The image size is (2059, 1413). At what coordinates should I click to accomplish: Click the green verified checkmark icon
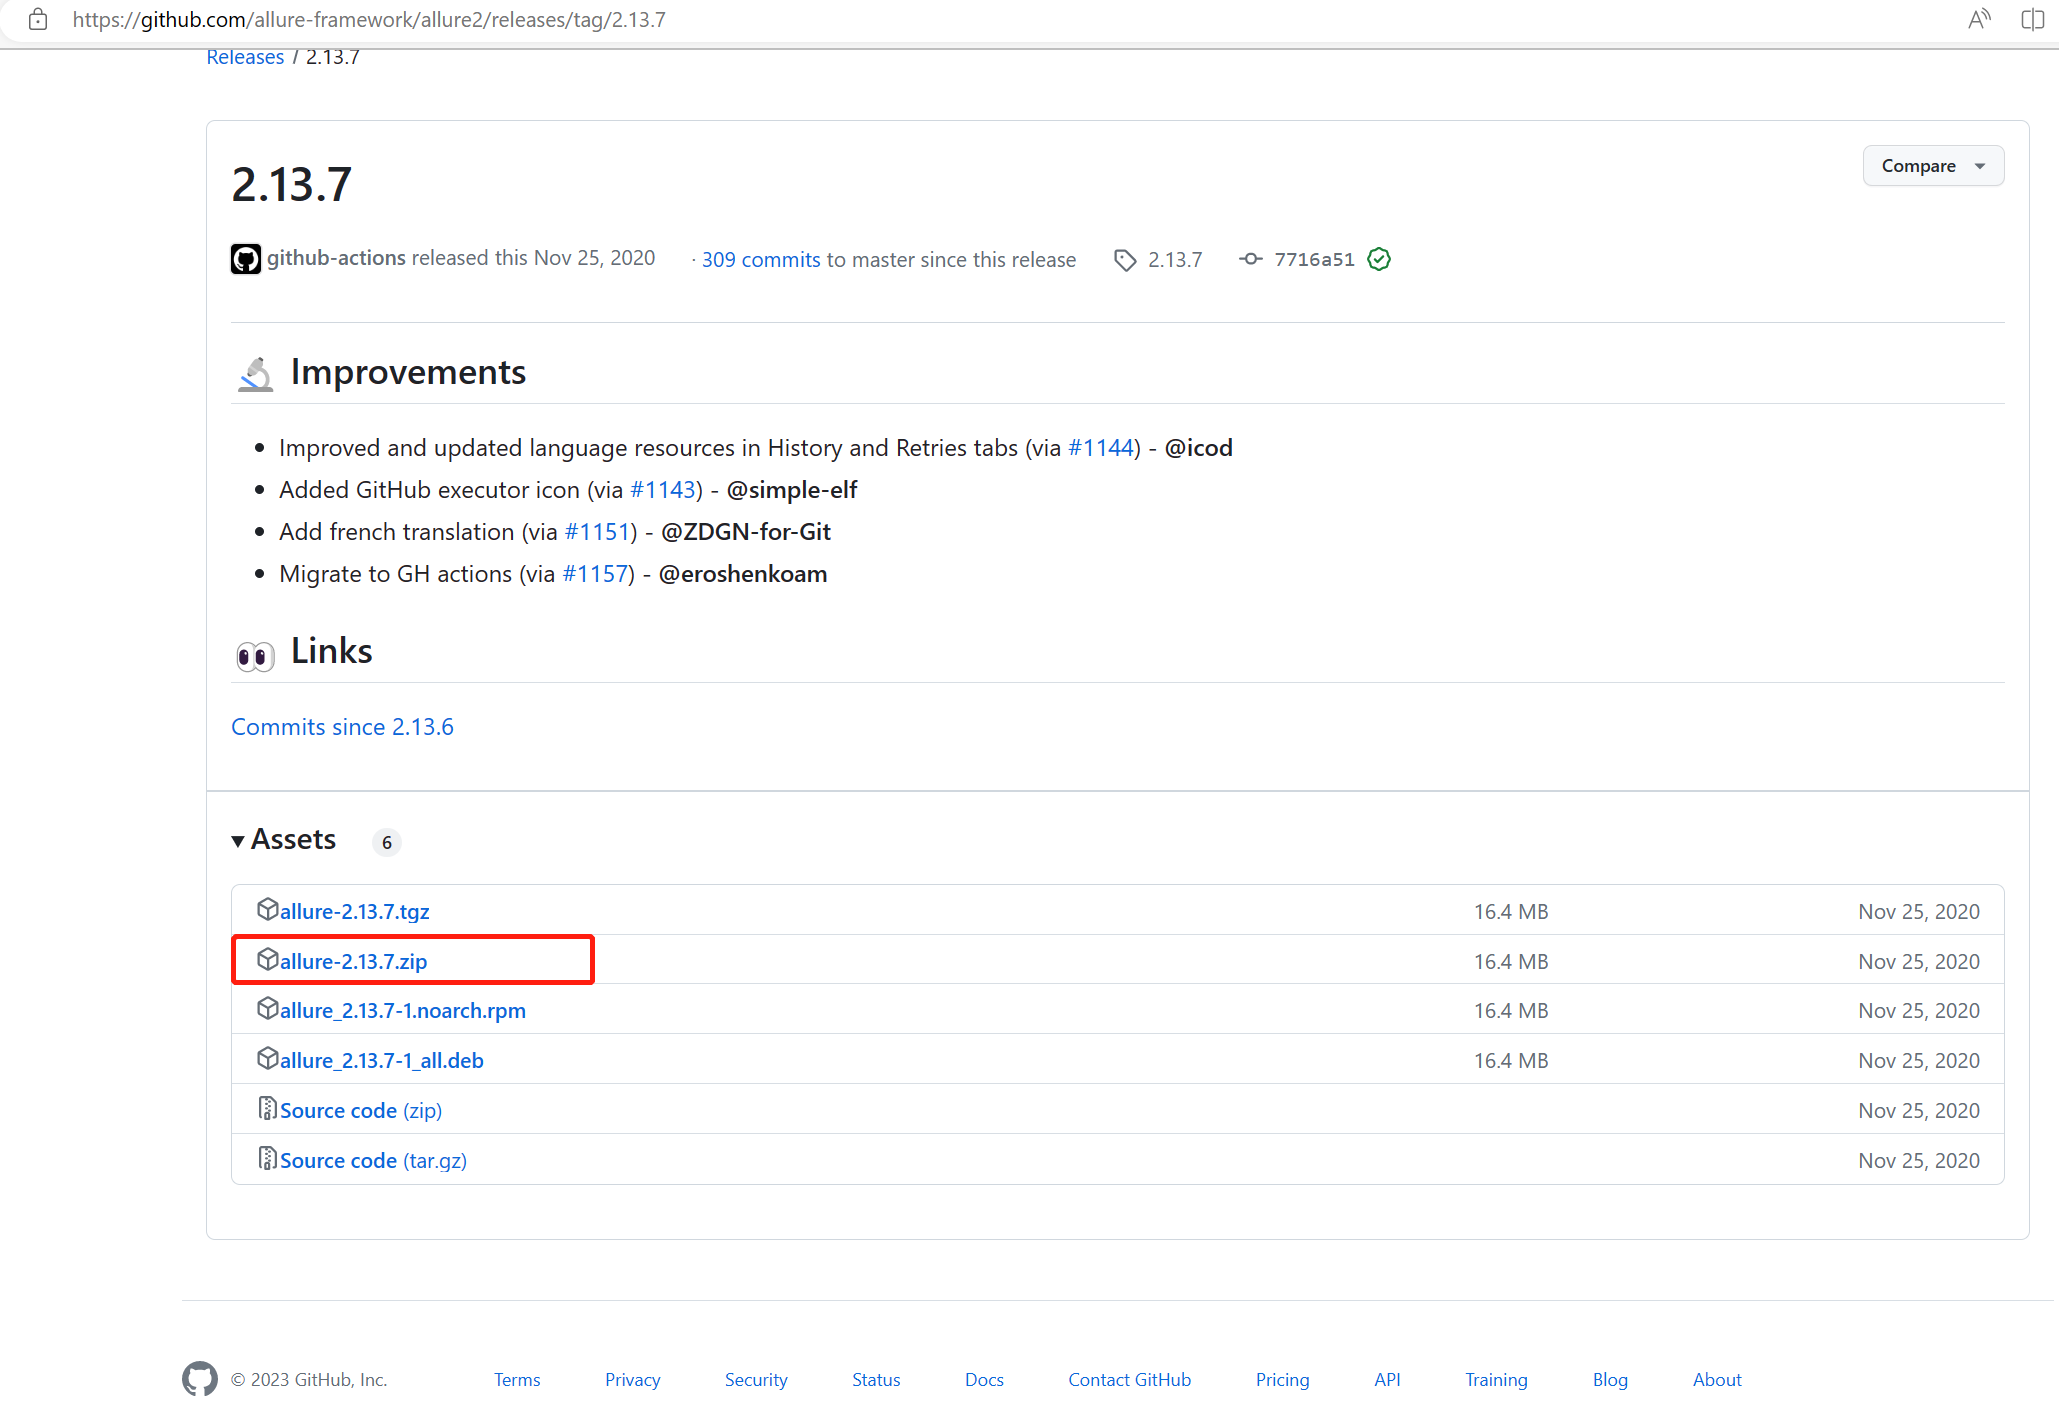1379,260
